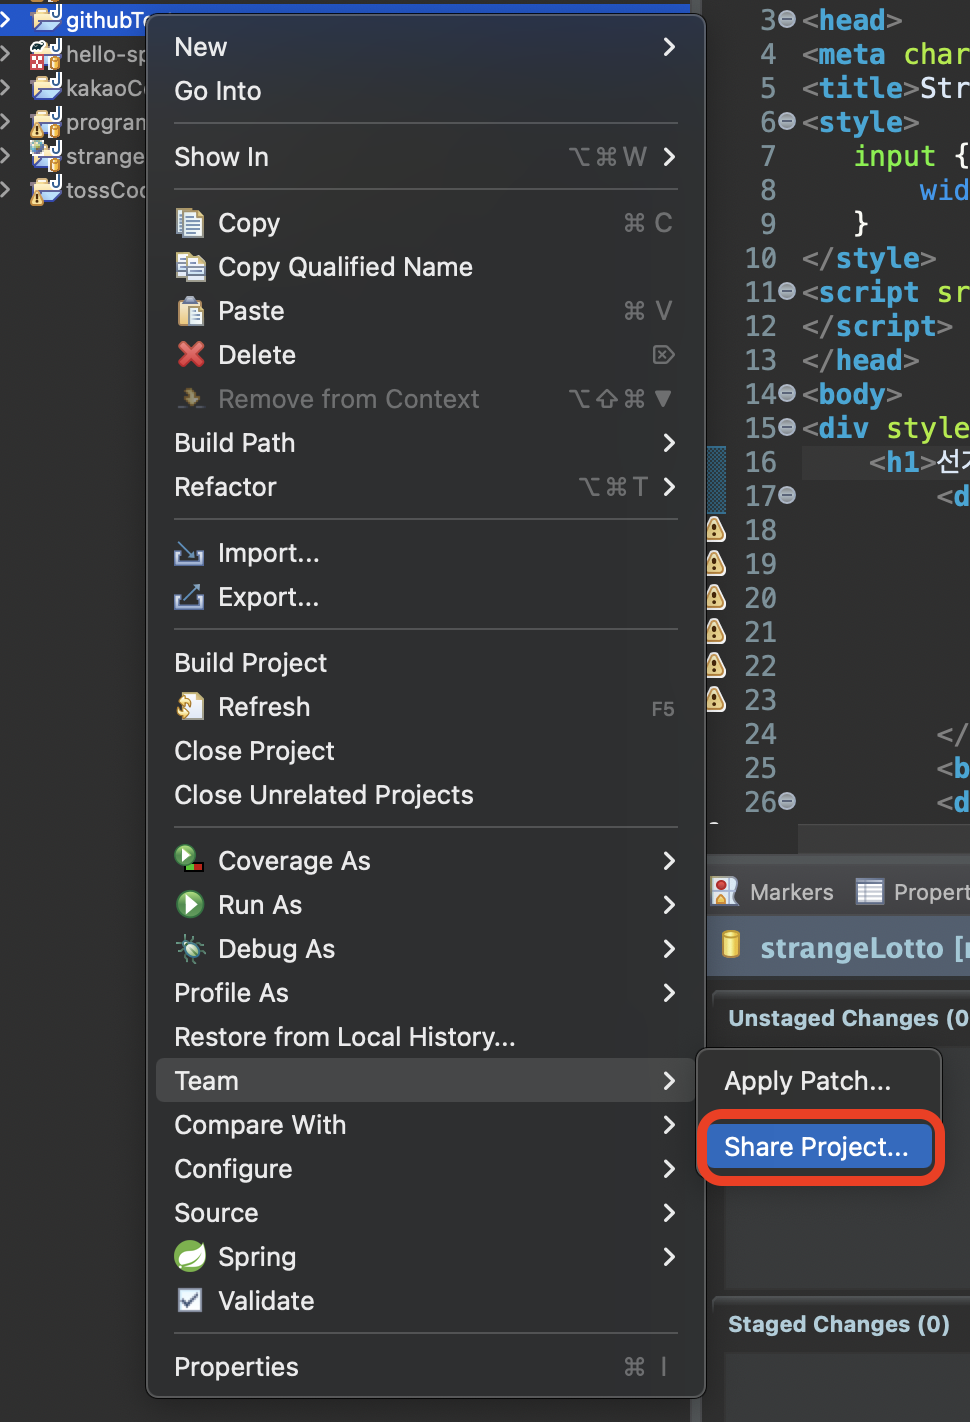The width and height of the screenshot is (970, 1422).
Task: Choose Build Project
Action: coord(426,663)
